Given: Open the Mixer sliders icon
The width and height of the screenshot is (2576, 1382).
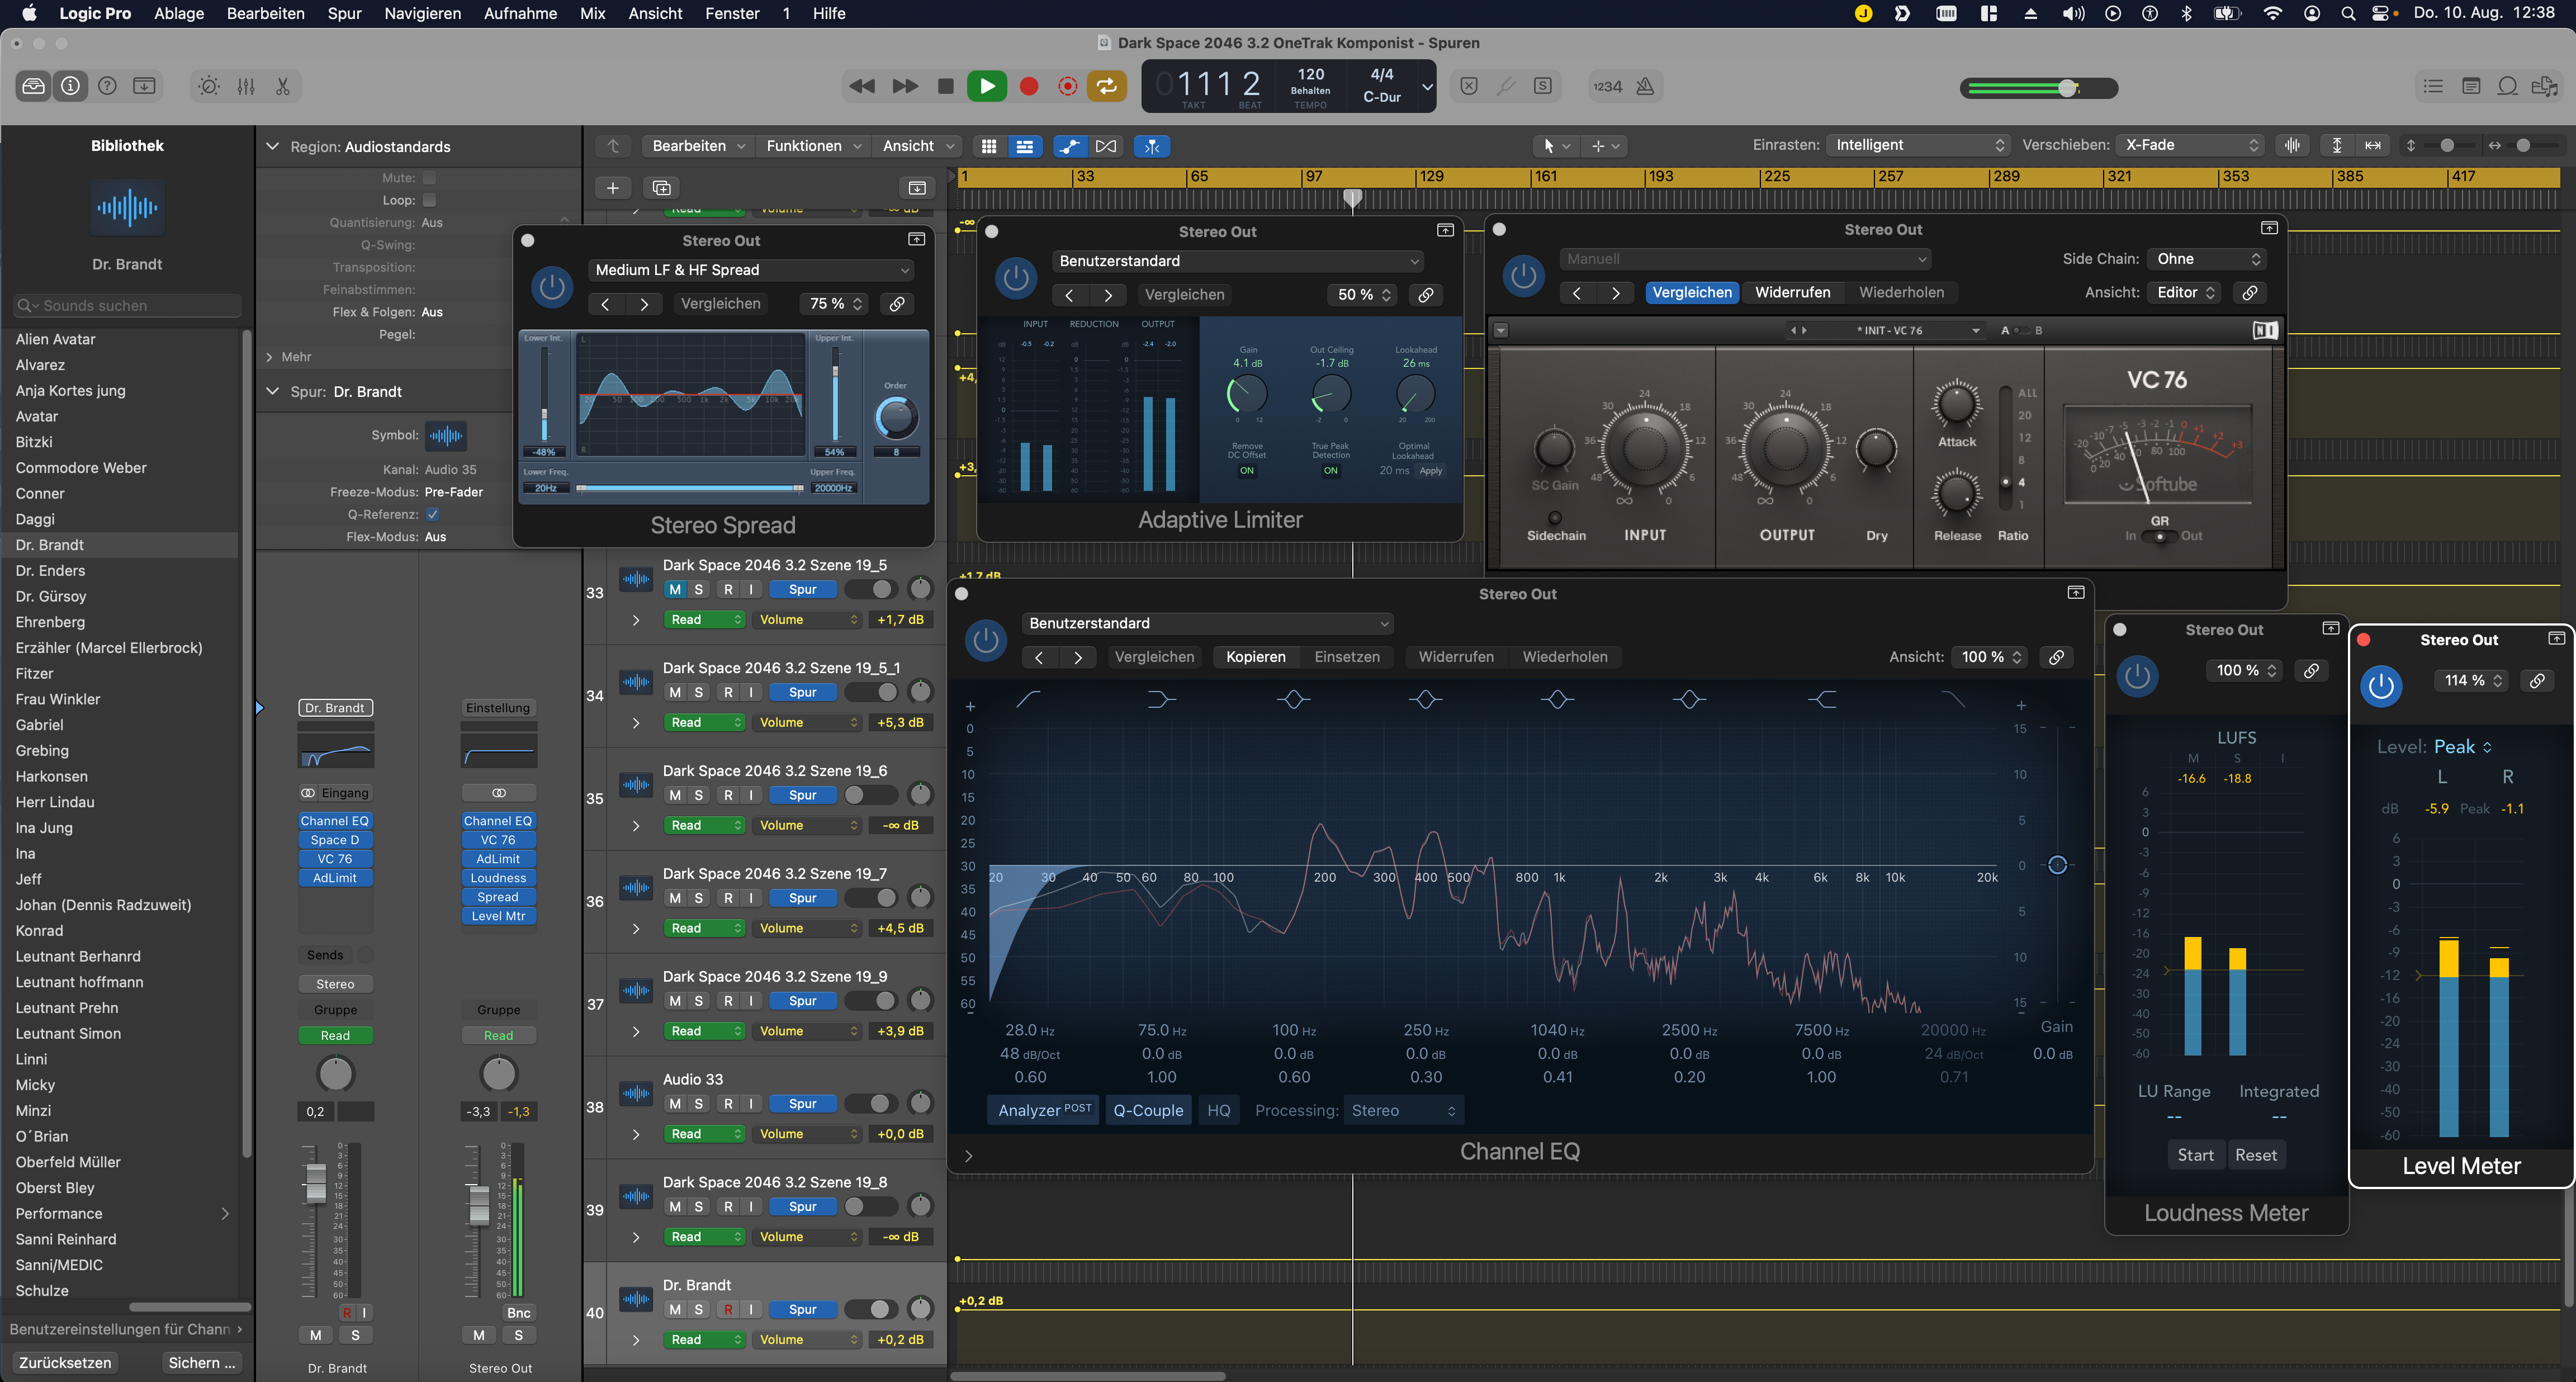Looking at the screenshot, I should 246,86.
